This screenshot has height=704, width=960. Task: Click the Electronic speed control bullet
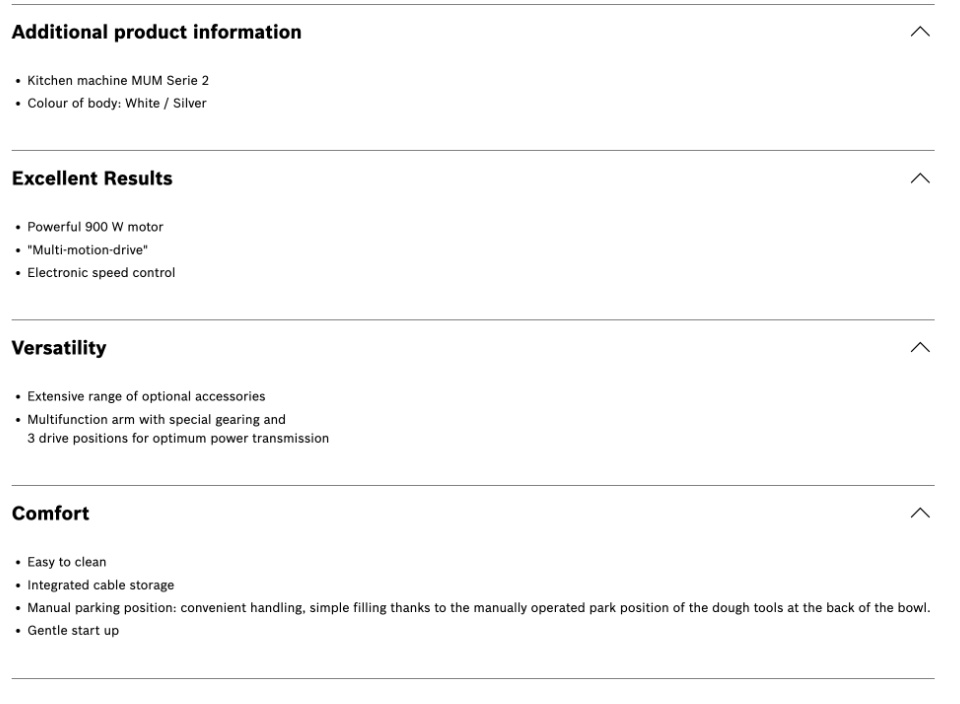pyautogui.click(x=101, y=273)
